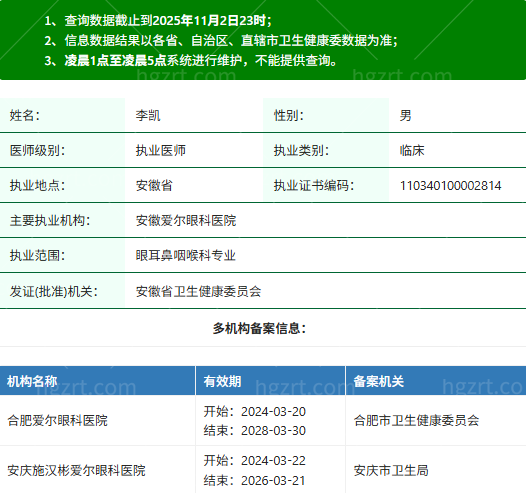Select certificate number 110340100002814
Screen dimensions: 526x493
coord(451,185)
